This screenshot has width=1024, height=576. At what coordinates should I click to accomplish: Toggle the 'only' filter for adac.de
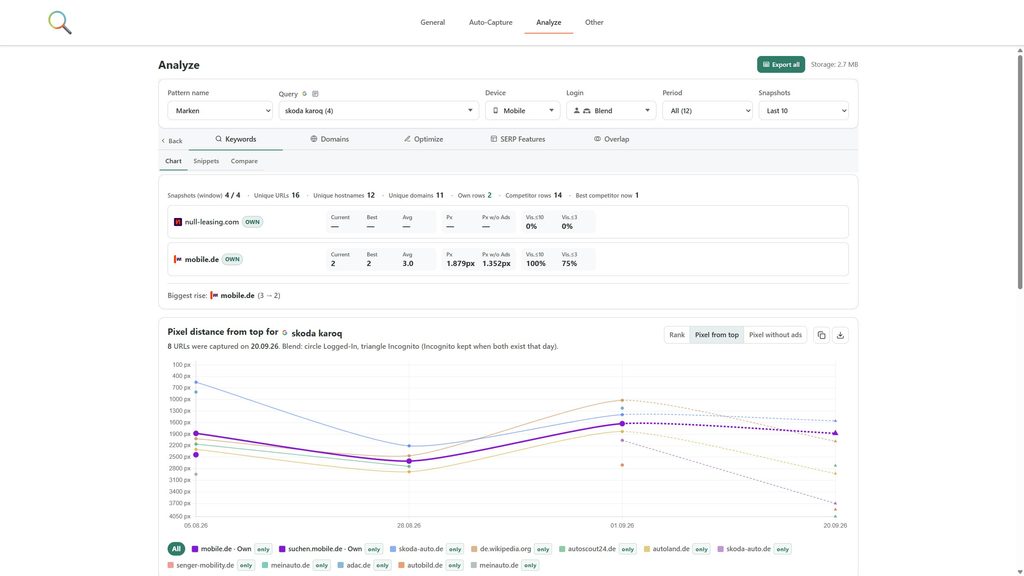tap(382, 566)
